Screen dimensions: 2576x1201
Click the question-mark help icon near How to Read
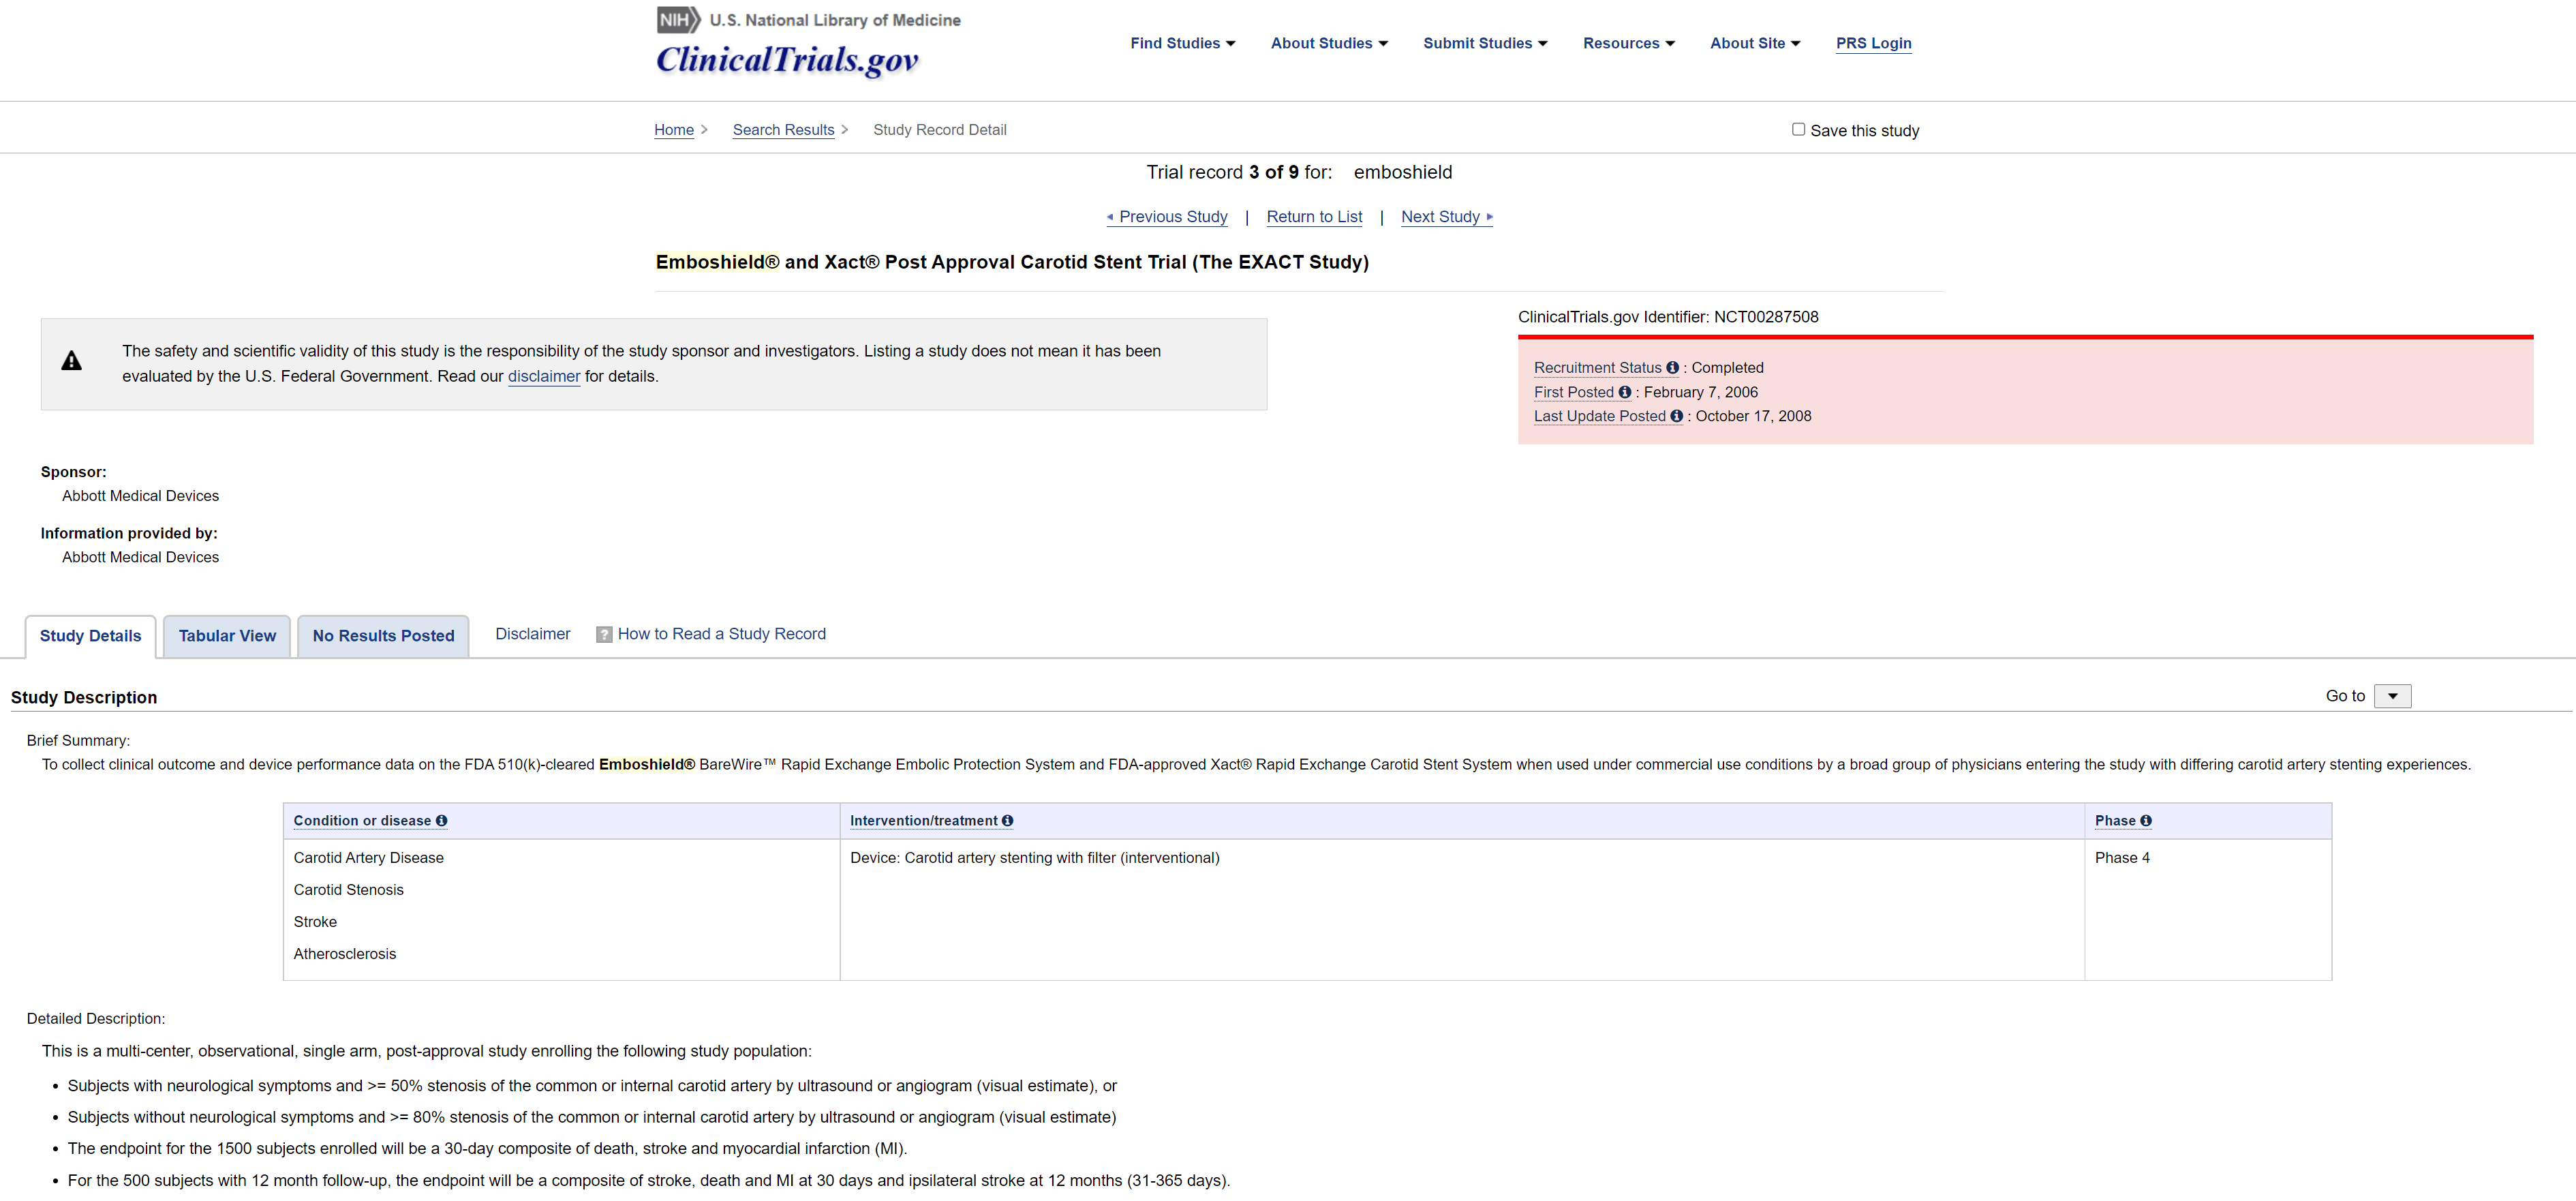[604, 635]
